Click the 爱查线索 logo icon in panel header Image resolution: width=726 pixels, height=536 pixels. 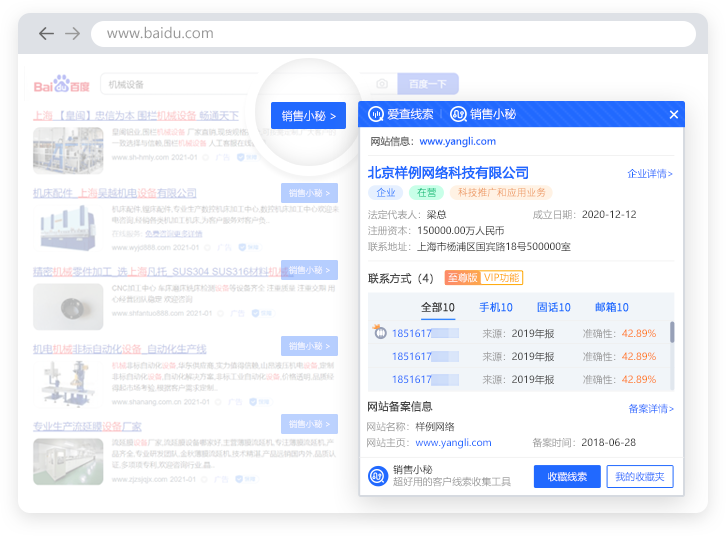coord(376,114)
